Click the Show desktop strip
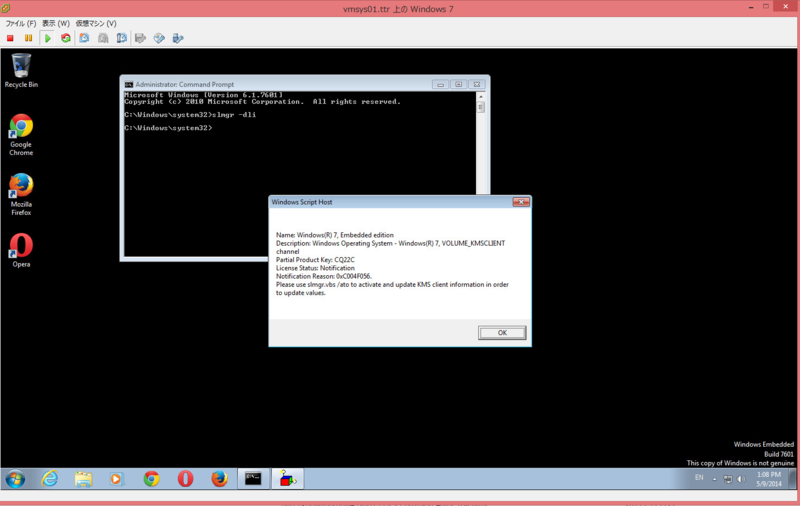Image resolution: width=800 pixels, height=506 pixels. (792, 479)
